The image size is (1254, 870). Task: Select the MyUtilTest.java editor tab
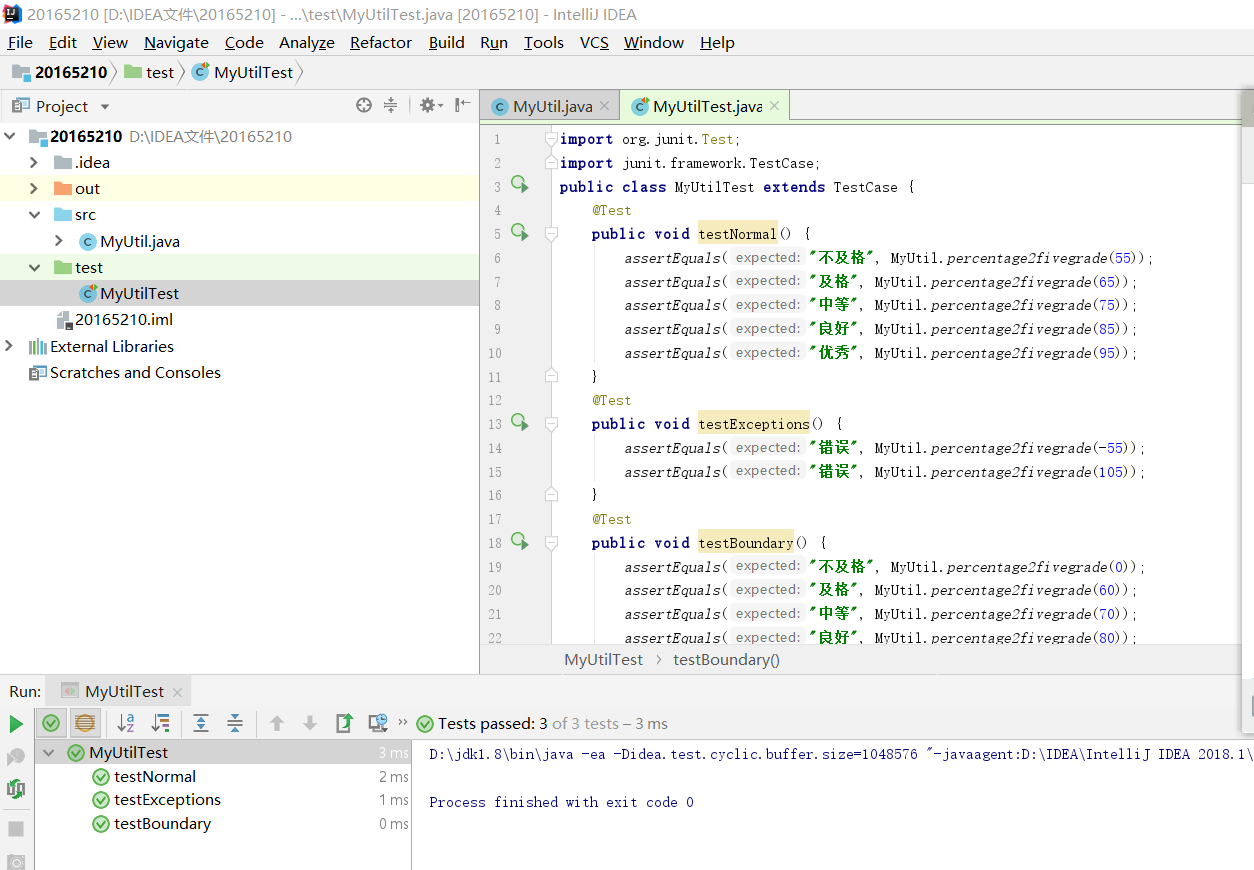(x=706, y=106)
